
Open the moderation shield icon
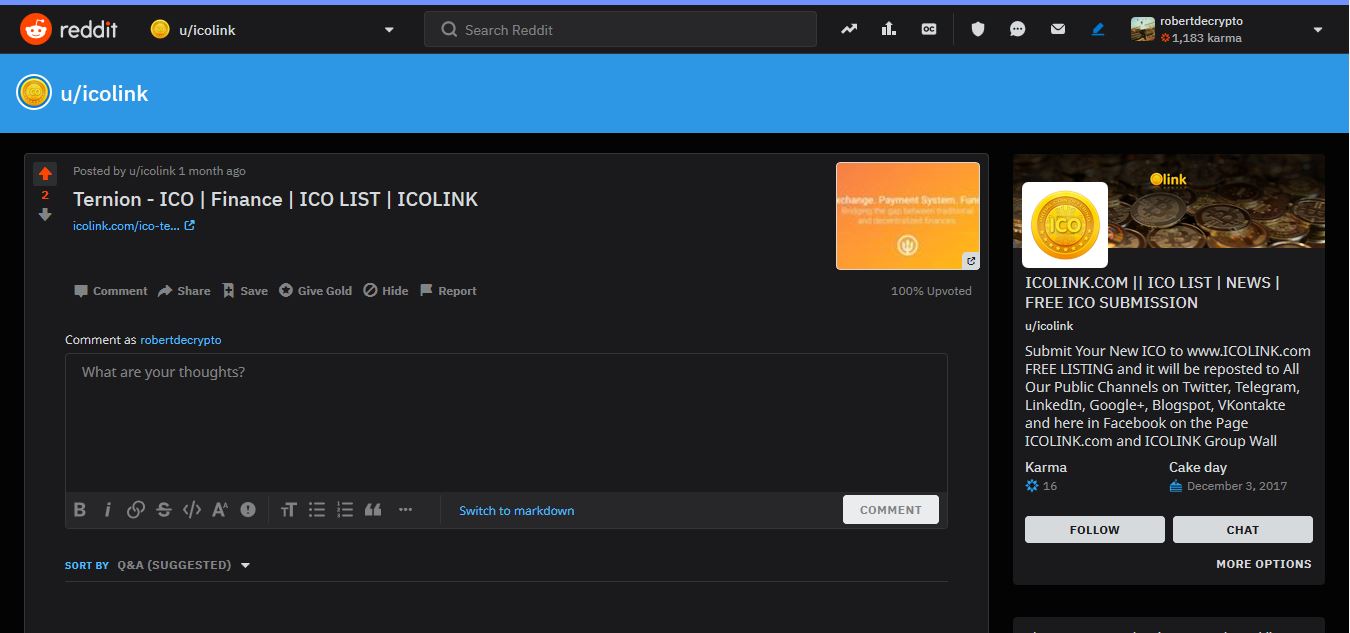978,29
